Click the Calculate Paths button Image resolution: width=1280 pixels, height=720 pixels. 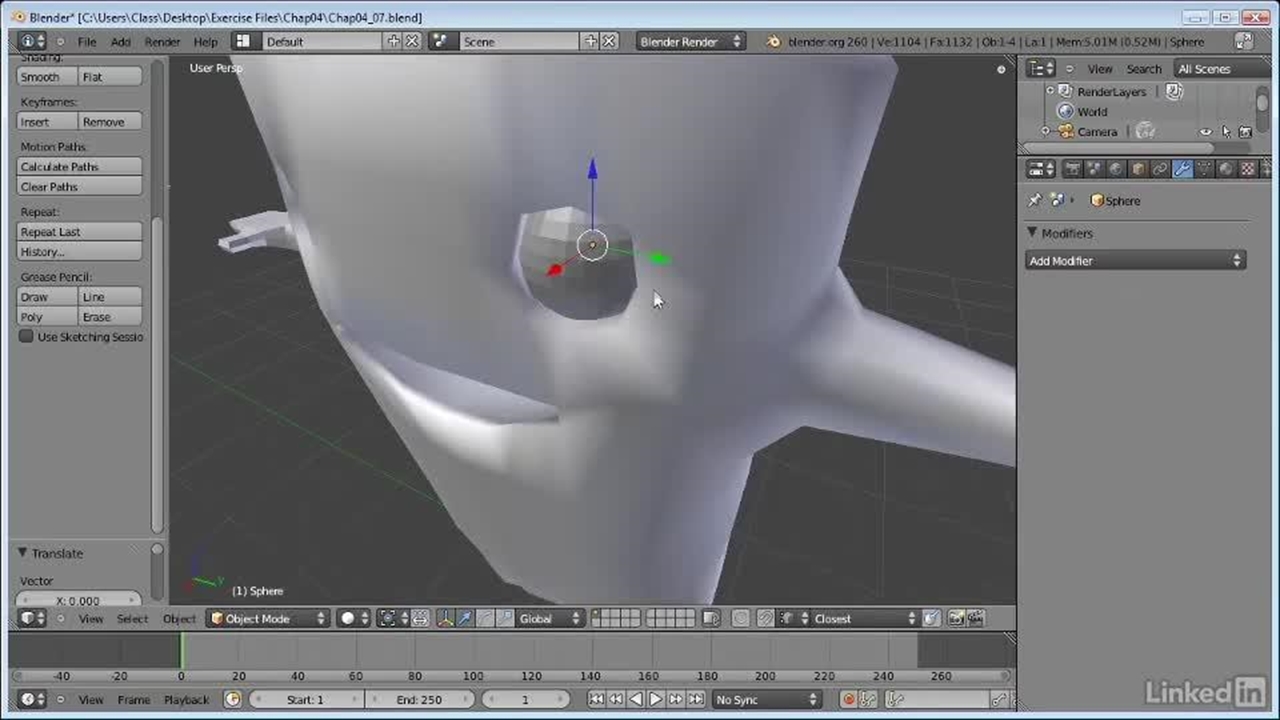[x=79, y=167]
